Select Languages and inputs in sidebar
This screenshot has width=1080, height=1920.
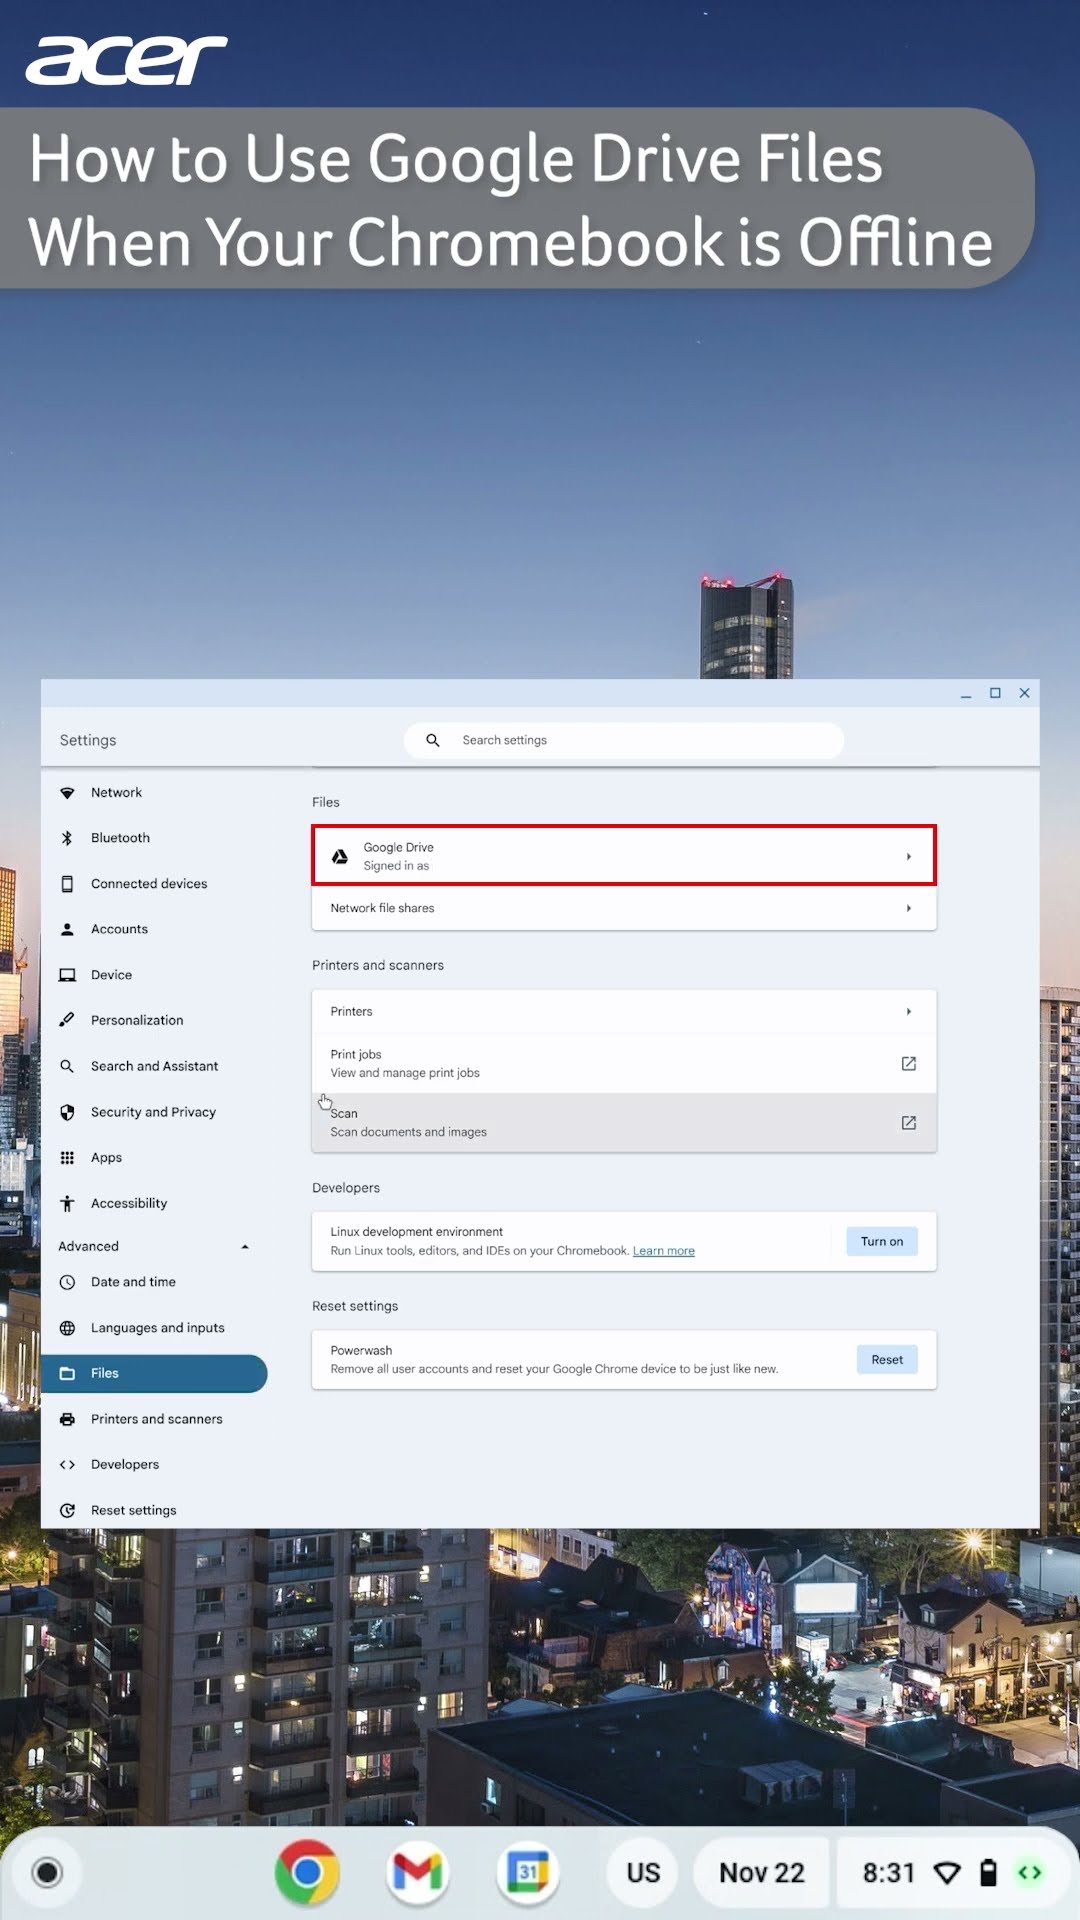[x=154, y=1328]
